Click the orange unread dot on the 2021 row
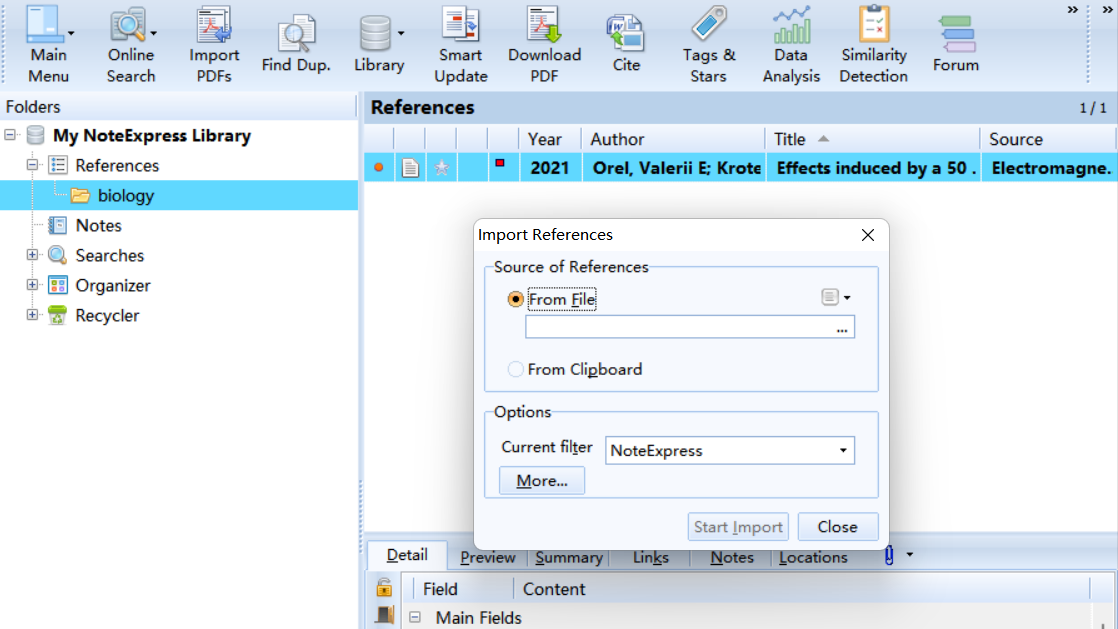 point(379,168)
